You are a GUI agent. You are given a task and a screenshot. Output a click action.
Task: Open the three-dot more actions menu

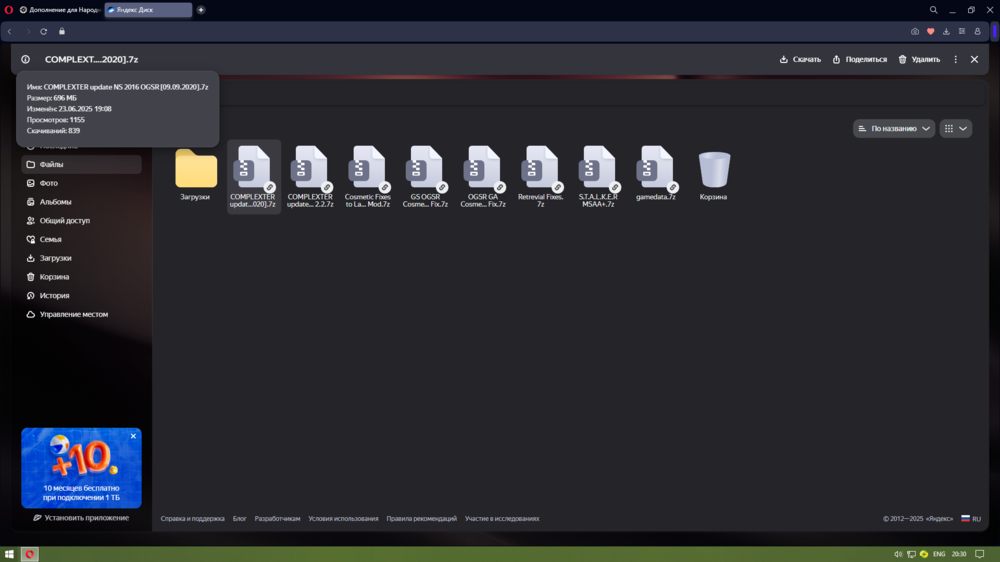pos(955,59)
